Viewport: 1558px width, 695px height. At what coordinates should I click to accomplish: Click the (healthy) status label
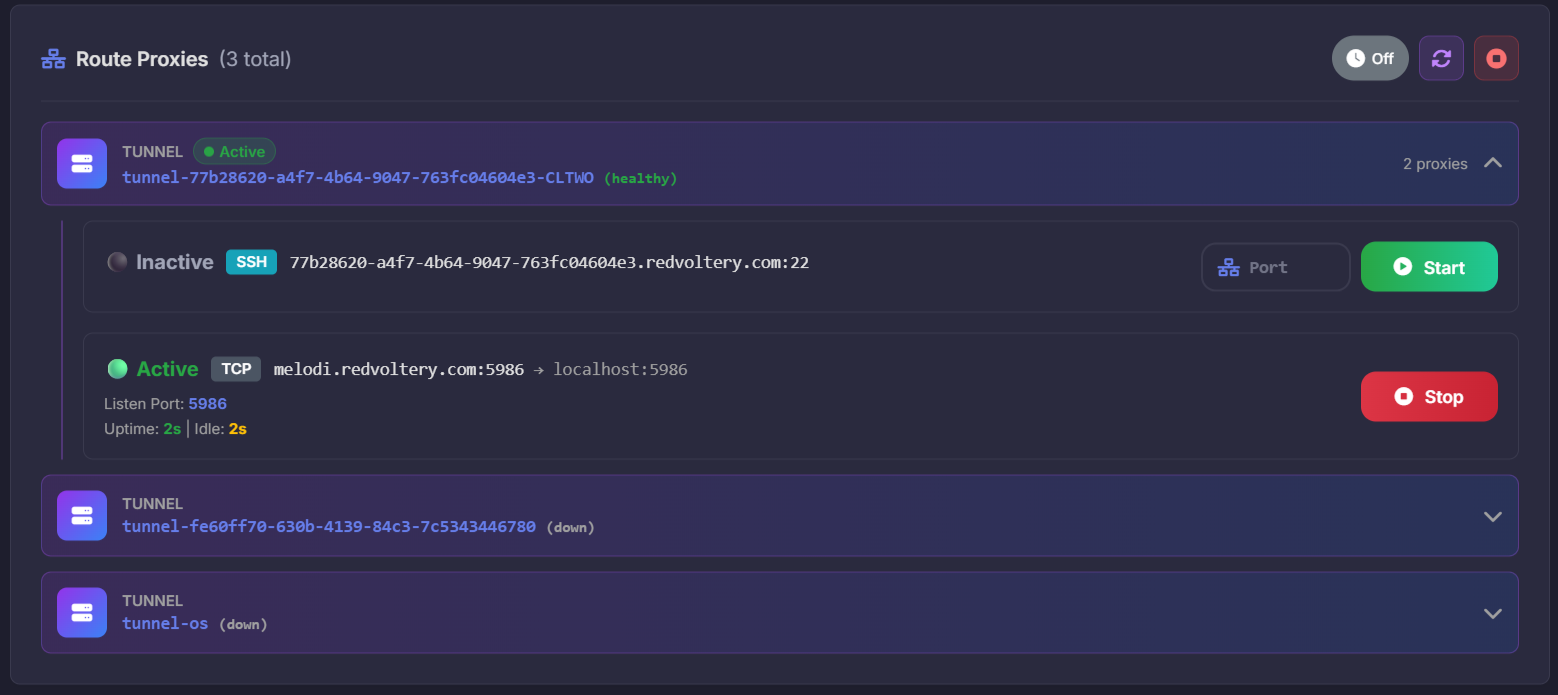[x=641, y=178]
